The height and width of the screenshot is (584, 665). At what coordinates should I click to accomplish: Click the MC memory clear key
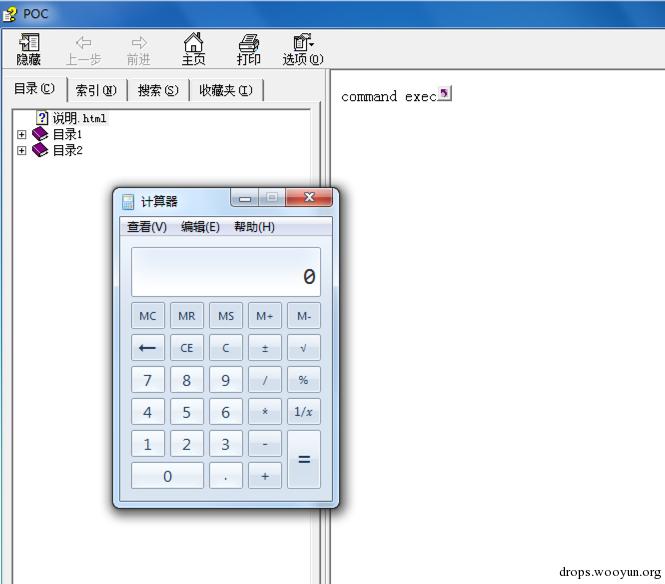pyautogui.click(x=148, y=316)
